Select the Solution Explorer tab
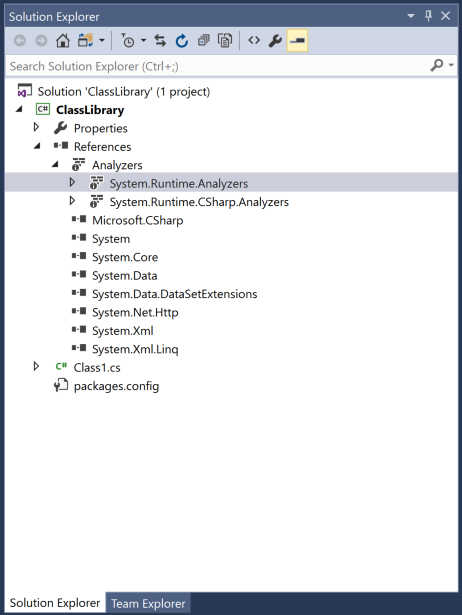 coord(55,603)
